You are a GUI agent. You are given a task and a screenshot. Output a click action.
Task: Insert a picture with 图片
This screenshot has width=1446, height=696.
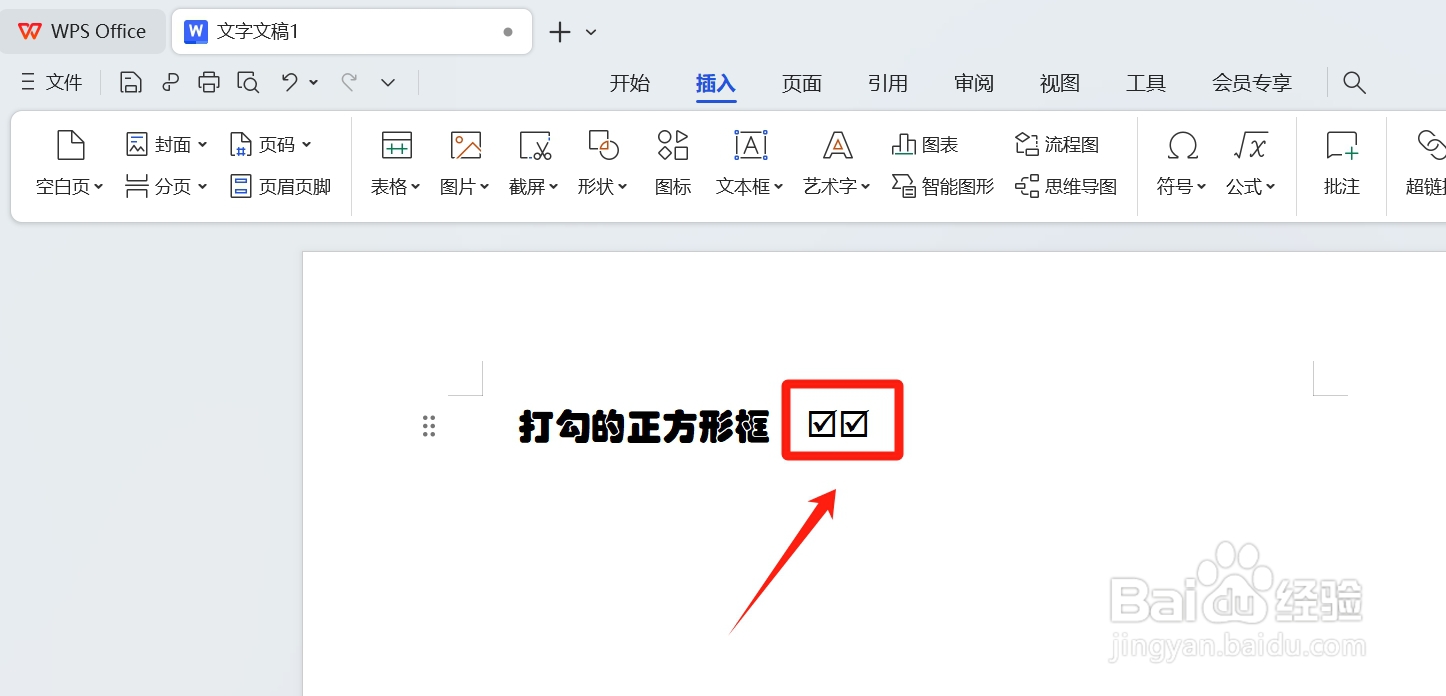[x=462, y=161]
